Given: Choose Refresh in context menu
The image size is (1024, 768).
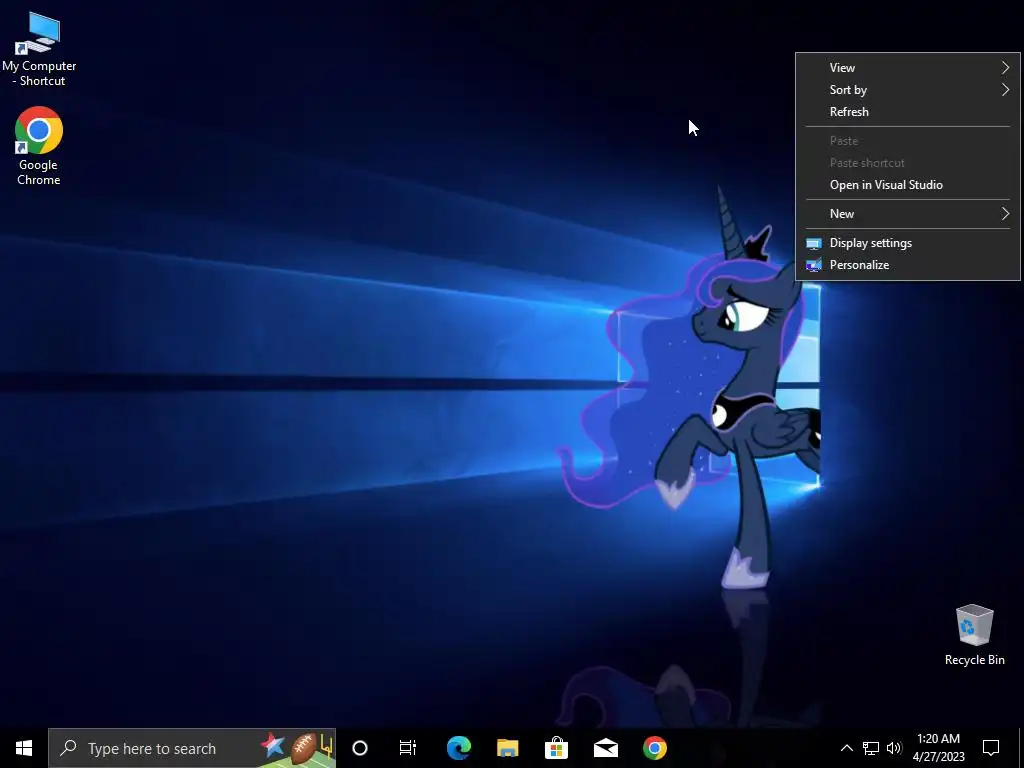Looking at the screenshot, I should [908, 112].
